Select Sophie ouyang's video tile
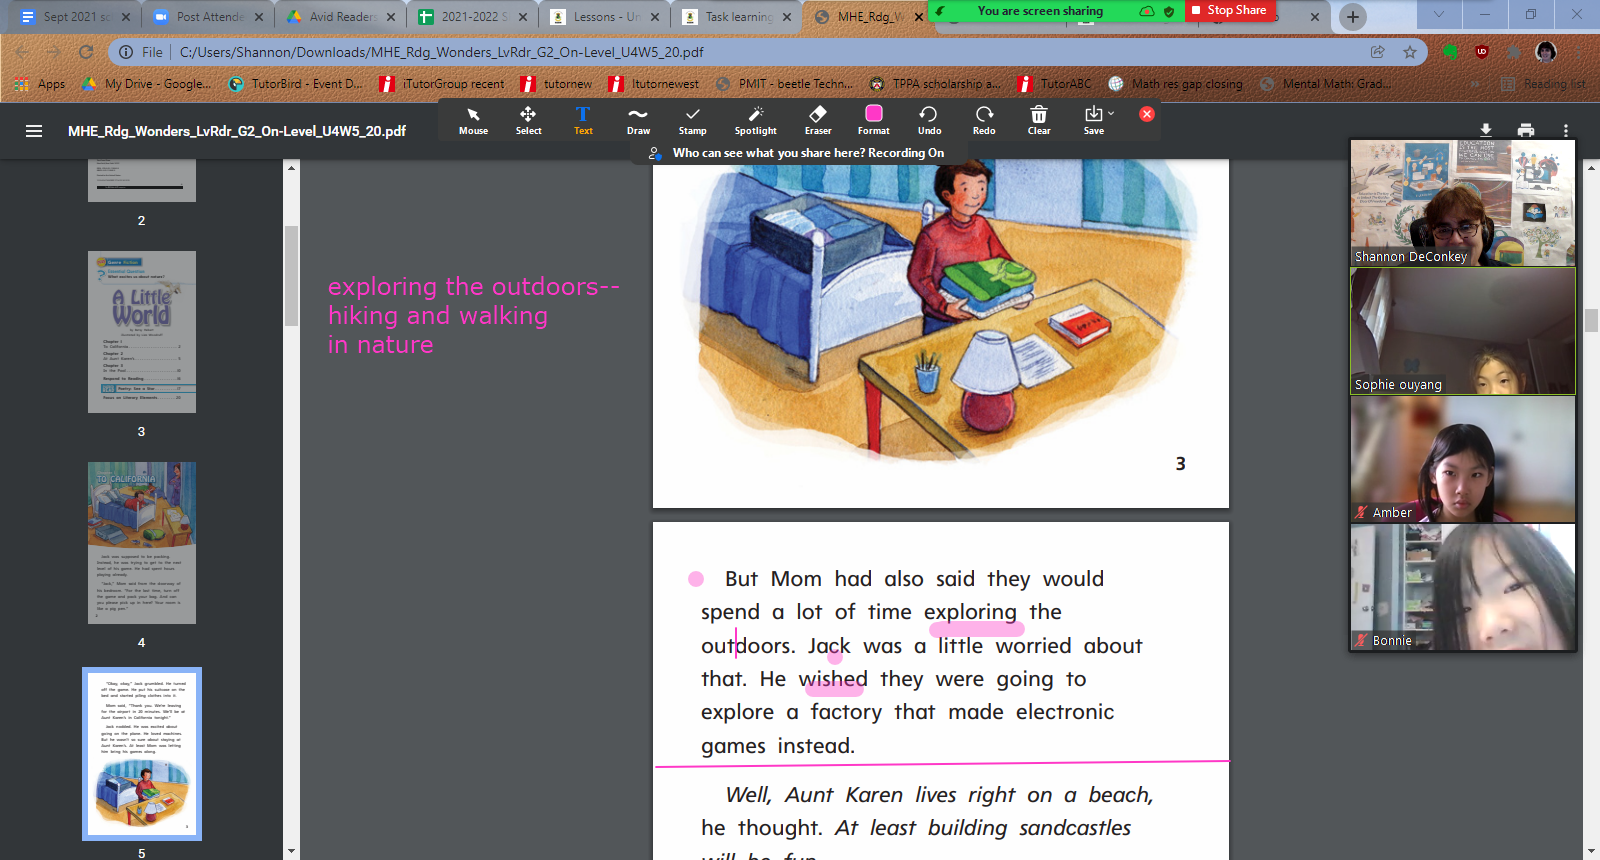This screenshot has width=1600, height=860. [x=1463, y=331]
